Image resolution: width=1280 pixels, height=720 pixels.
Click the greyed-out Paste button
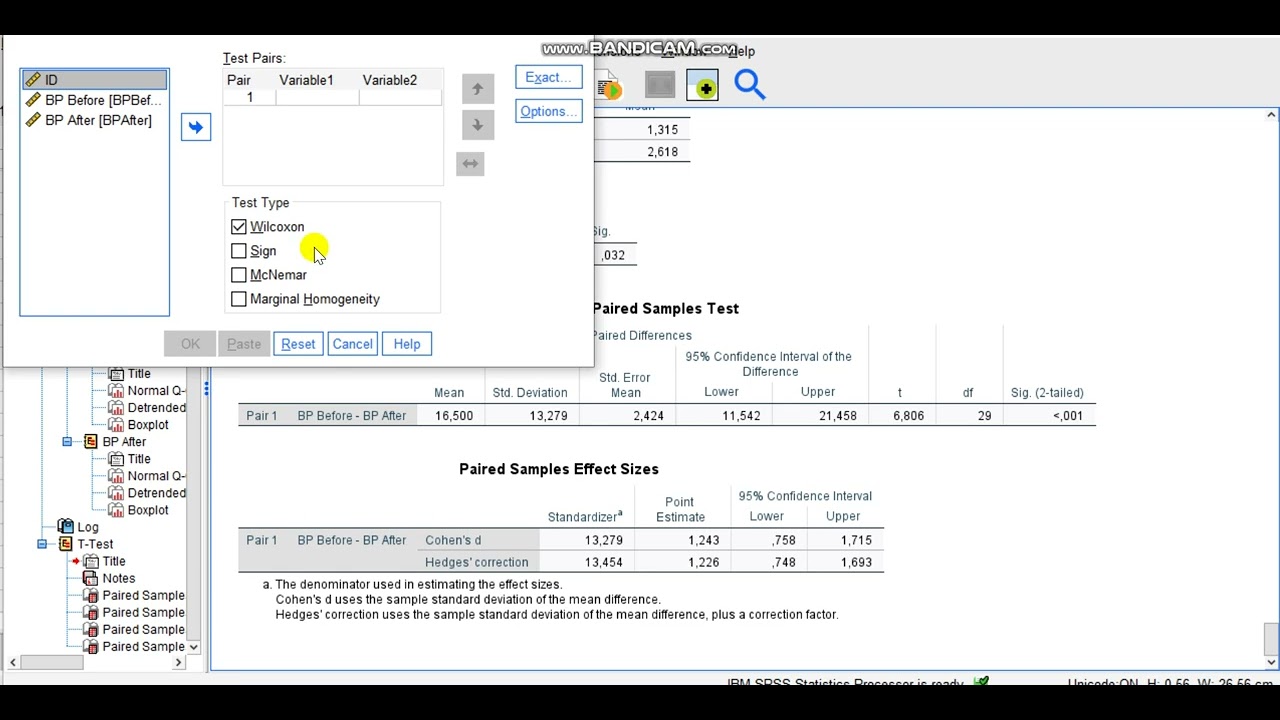tap(244, 344)
